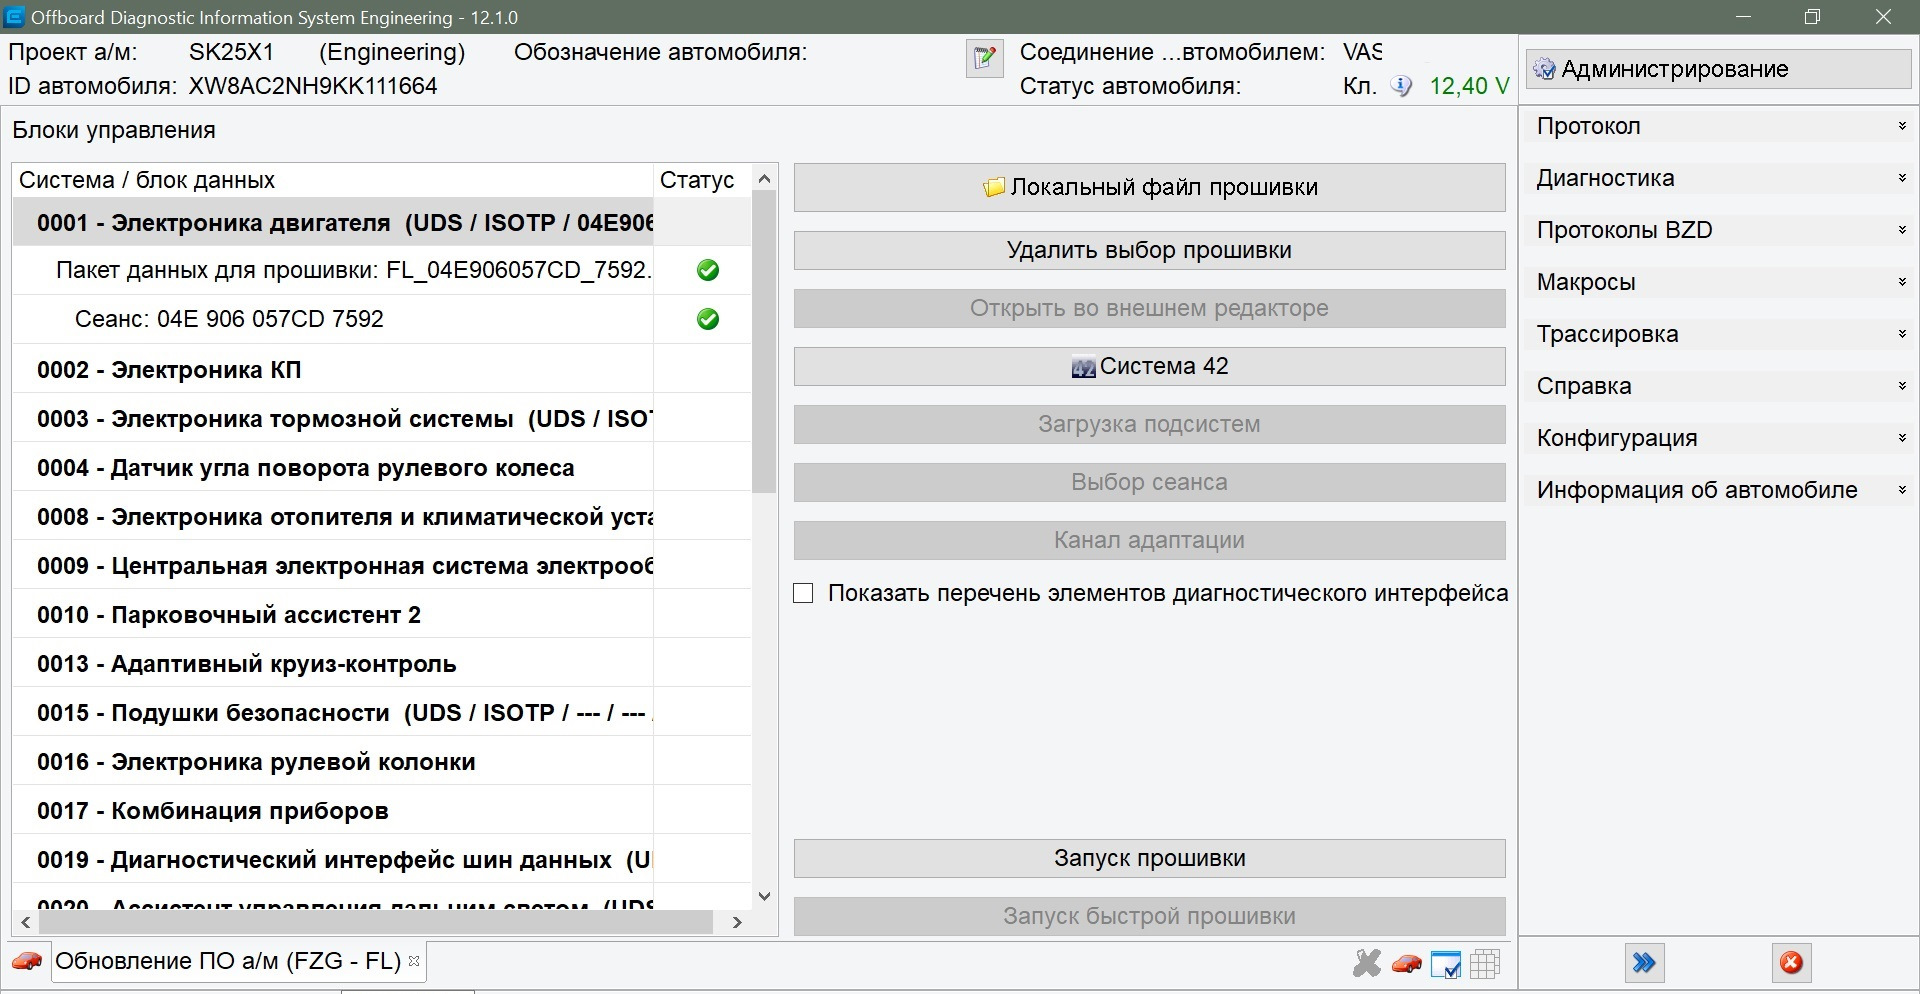Expand the Диагностика panel
The height and width of the screenshot is (994, 1920).
point(1717,179)
